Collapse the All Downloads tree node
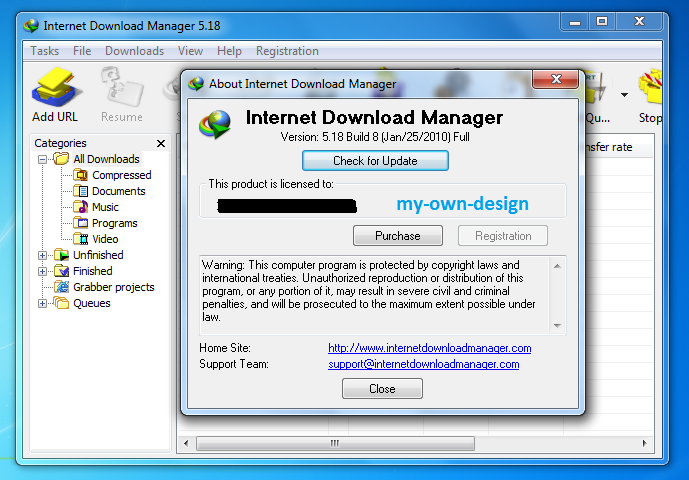The image size is (689, 480). click(x=42, y=159)
